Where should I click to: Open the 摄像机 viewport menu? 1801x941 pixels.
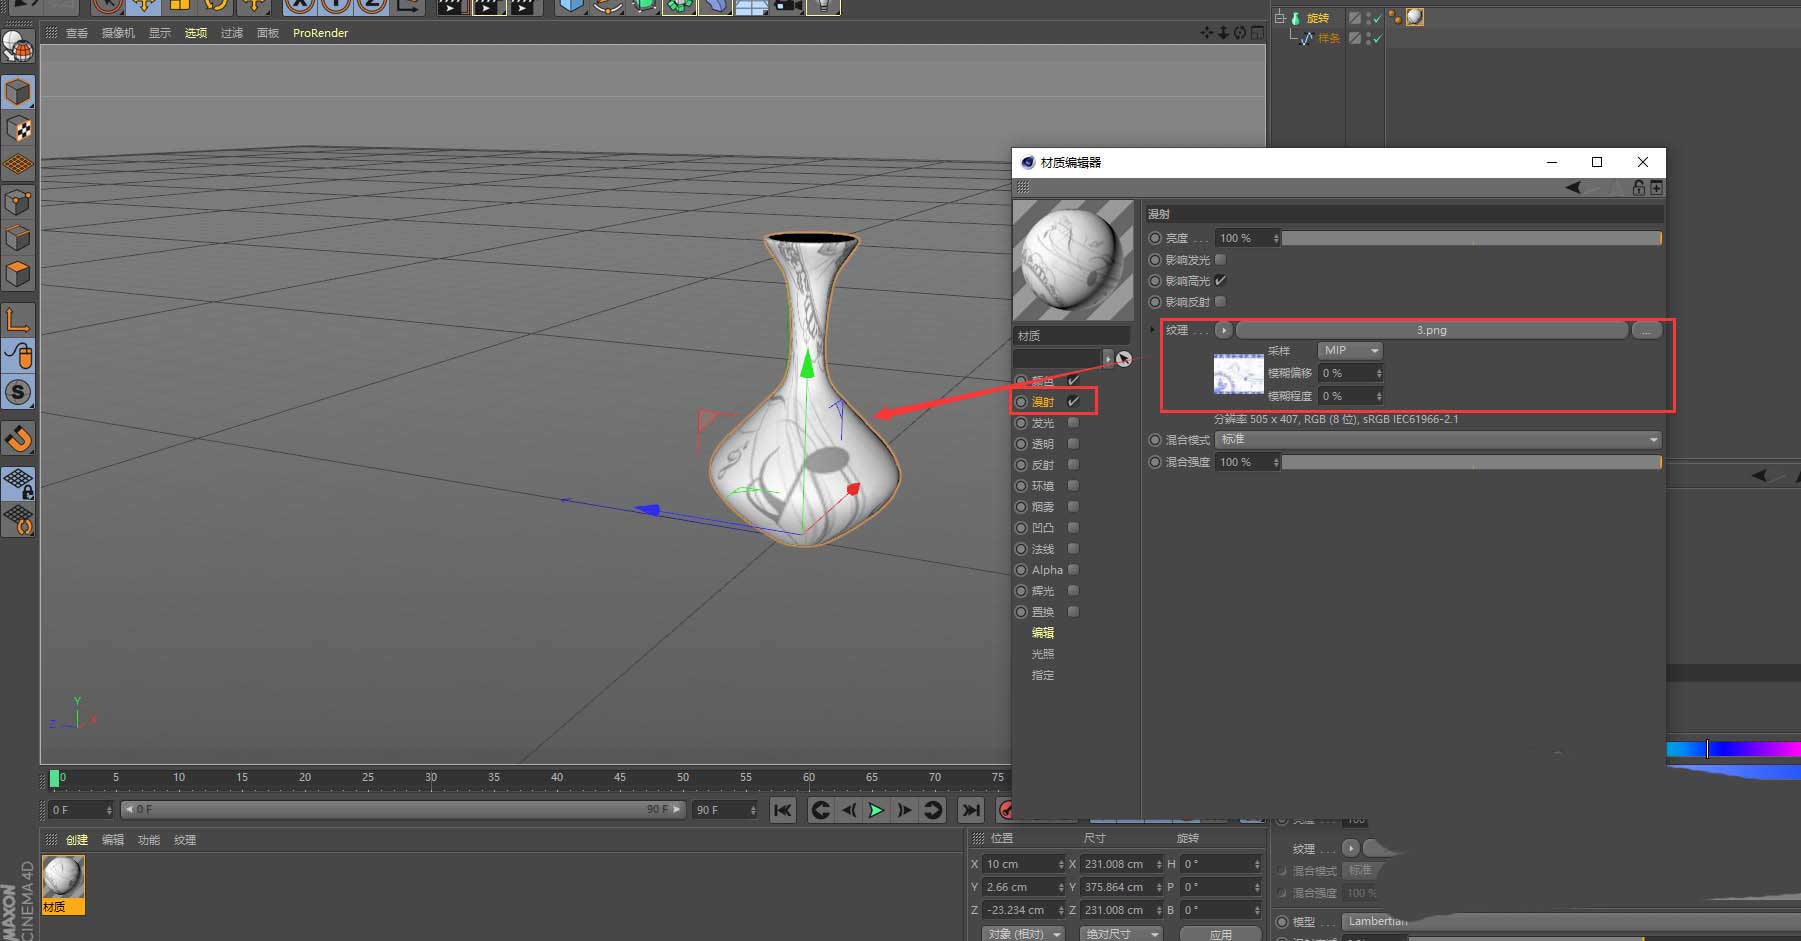pos(118,33)
